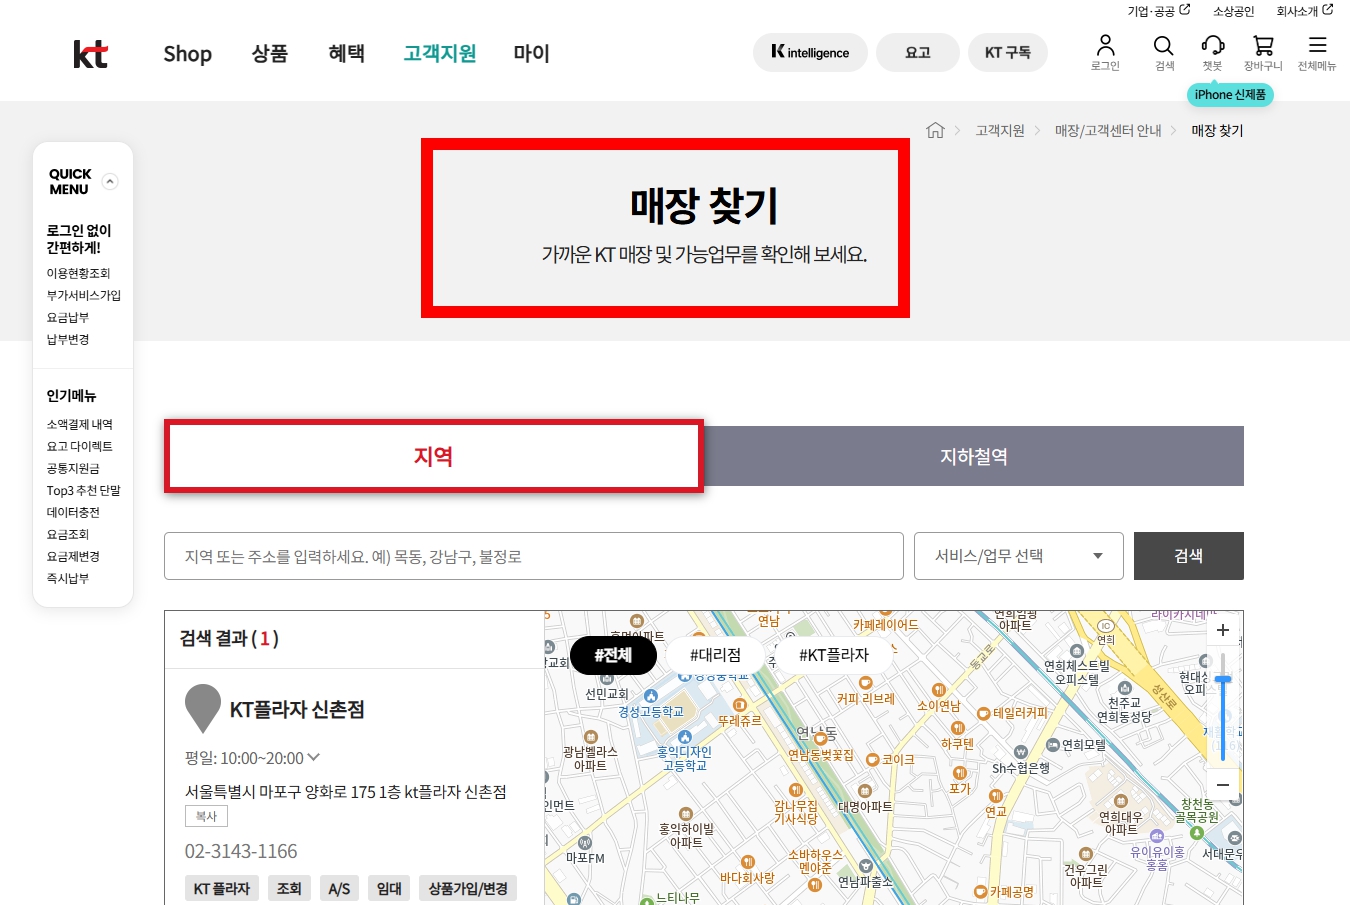This screenshot has width=1350, height=905.
Task: Open 기업·공공 external link
Action: coord(1158,11)
